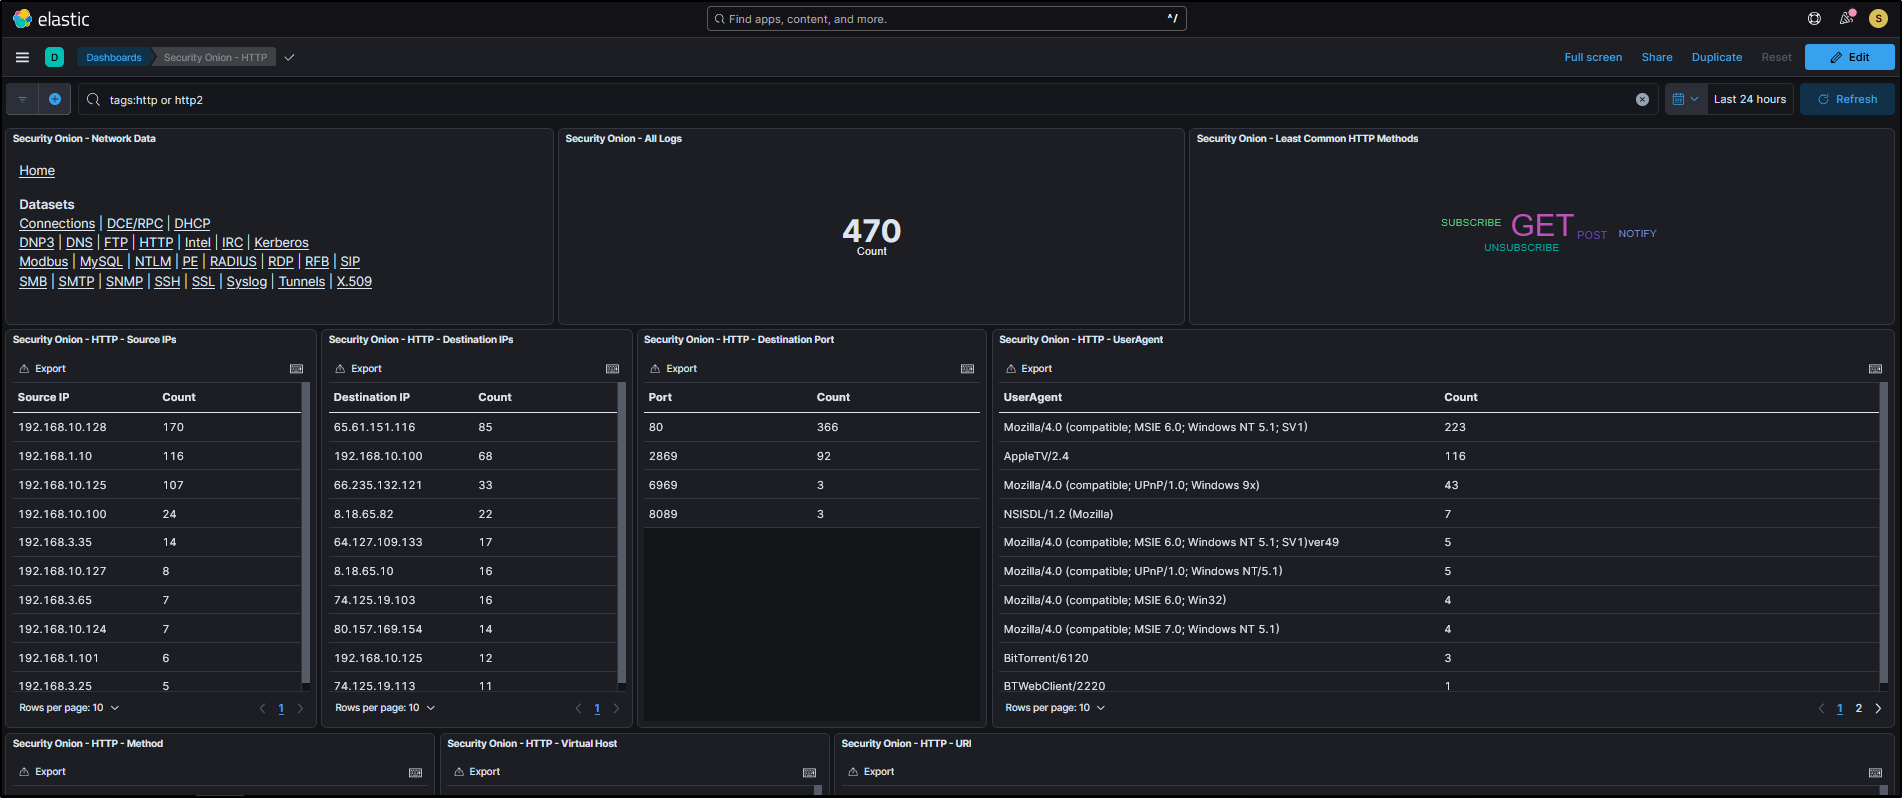Image resolution: width=1902 pixels, height=798 pixels.
Task: Click GET in the HTTP methods tag cloud
Action: [1541, 226]
